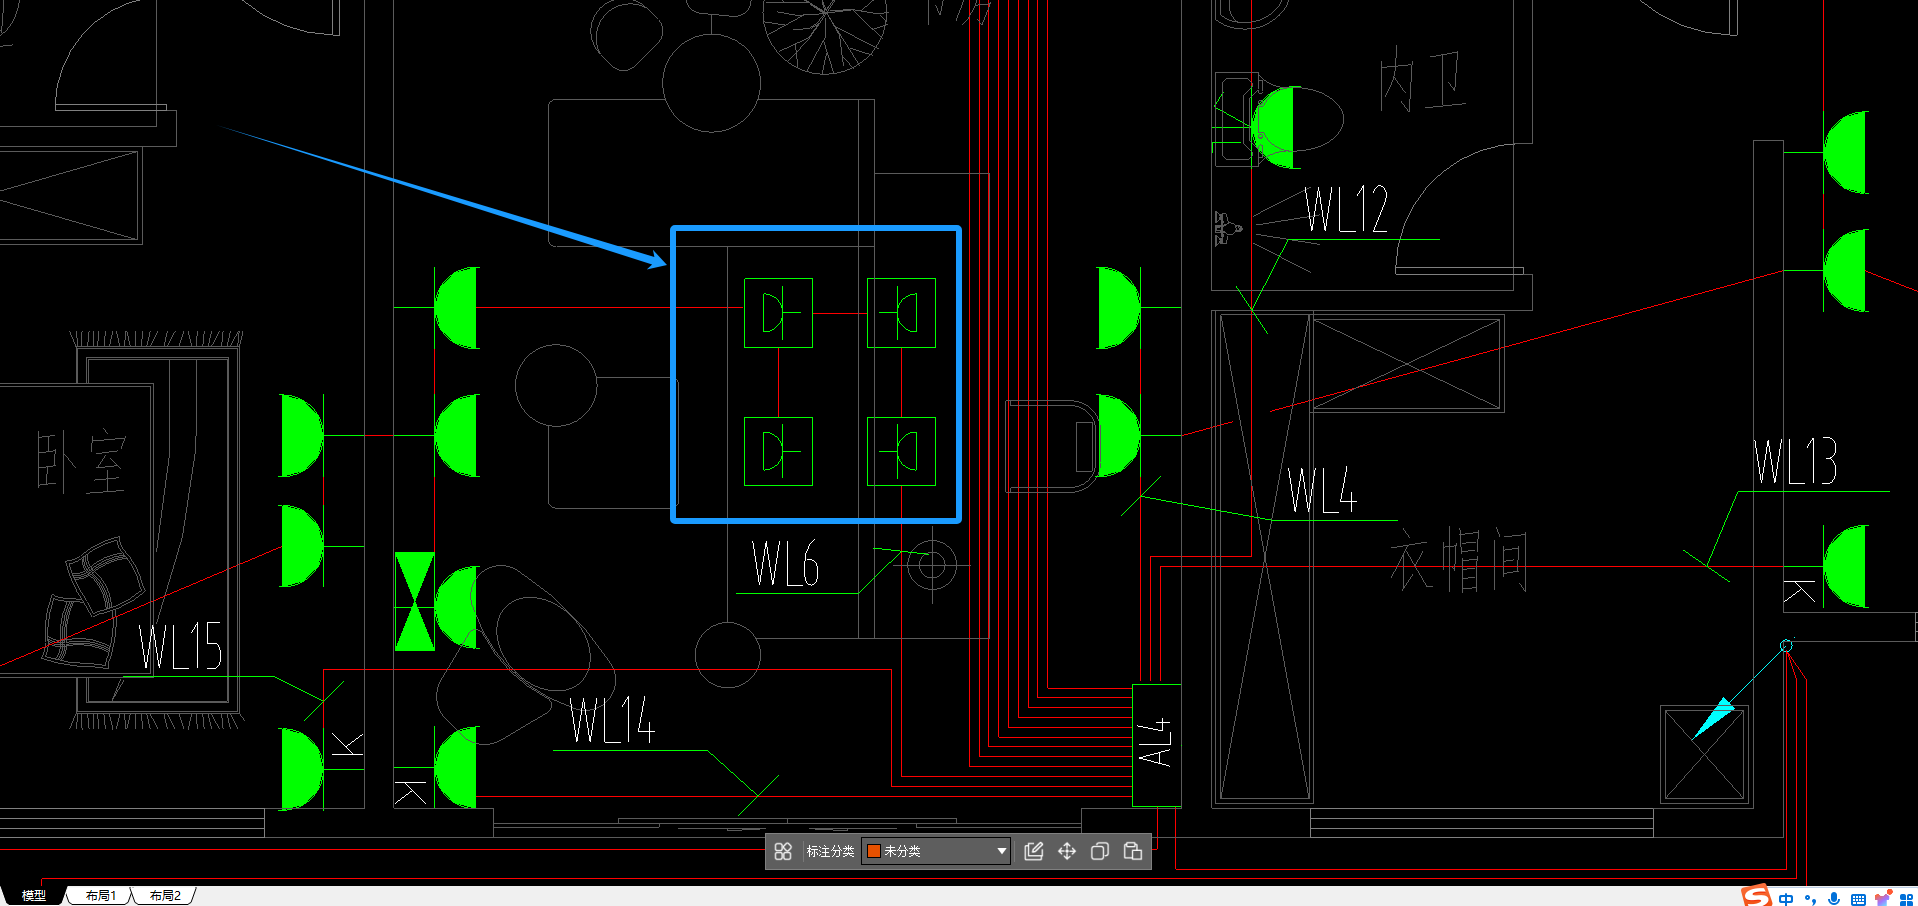The height and width of the screenshot is (906, 1918).
Task: Select the WL15 circuit label
Action: (180, 646)
